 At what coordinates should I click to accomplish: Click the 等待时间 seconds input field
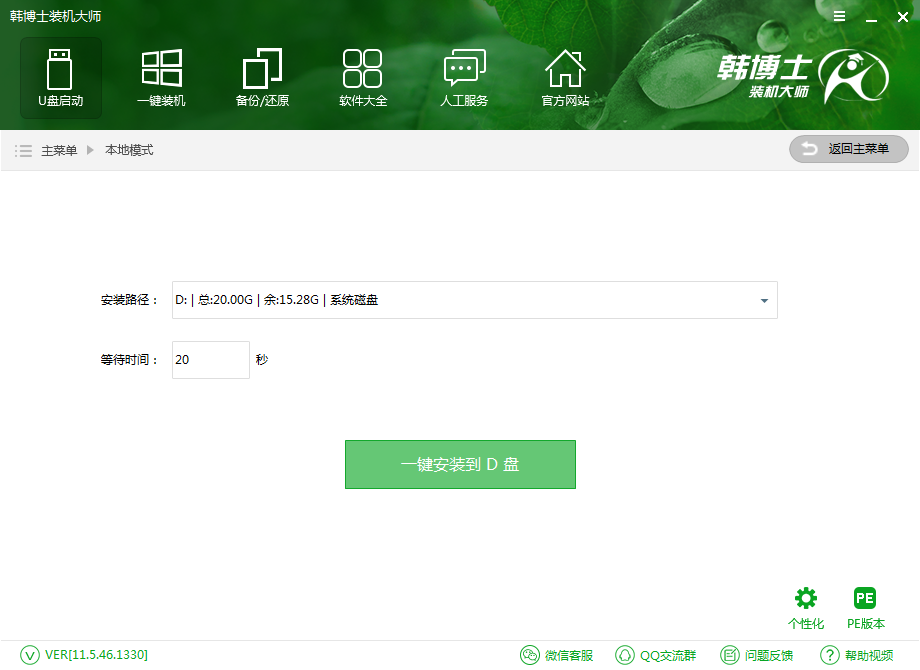tap(210, 360)
